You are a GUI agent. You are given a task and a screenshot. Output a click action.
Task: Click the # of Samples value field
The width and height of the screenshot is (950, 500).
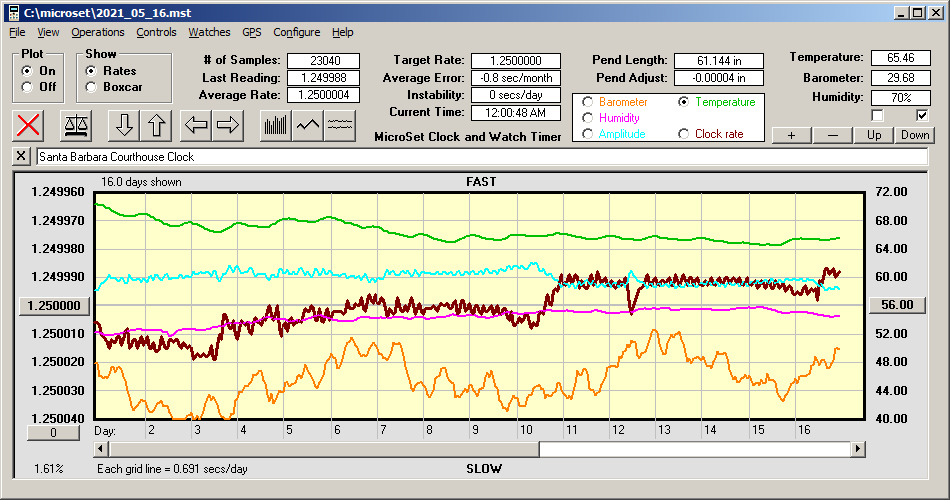[x=324, y=61]
